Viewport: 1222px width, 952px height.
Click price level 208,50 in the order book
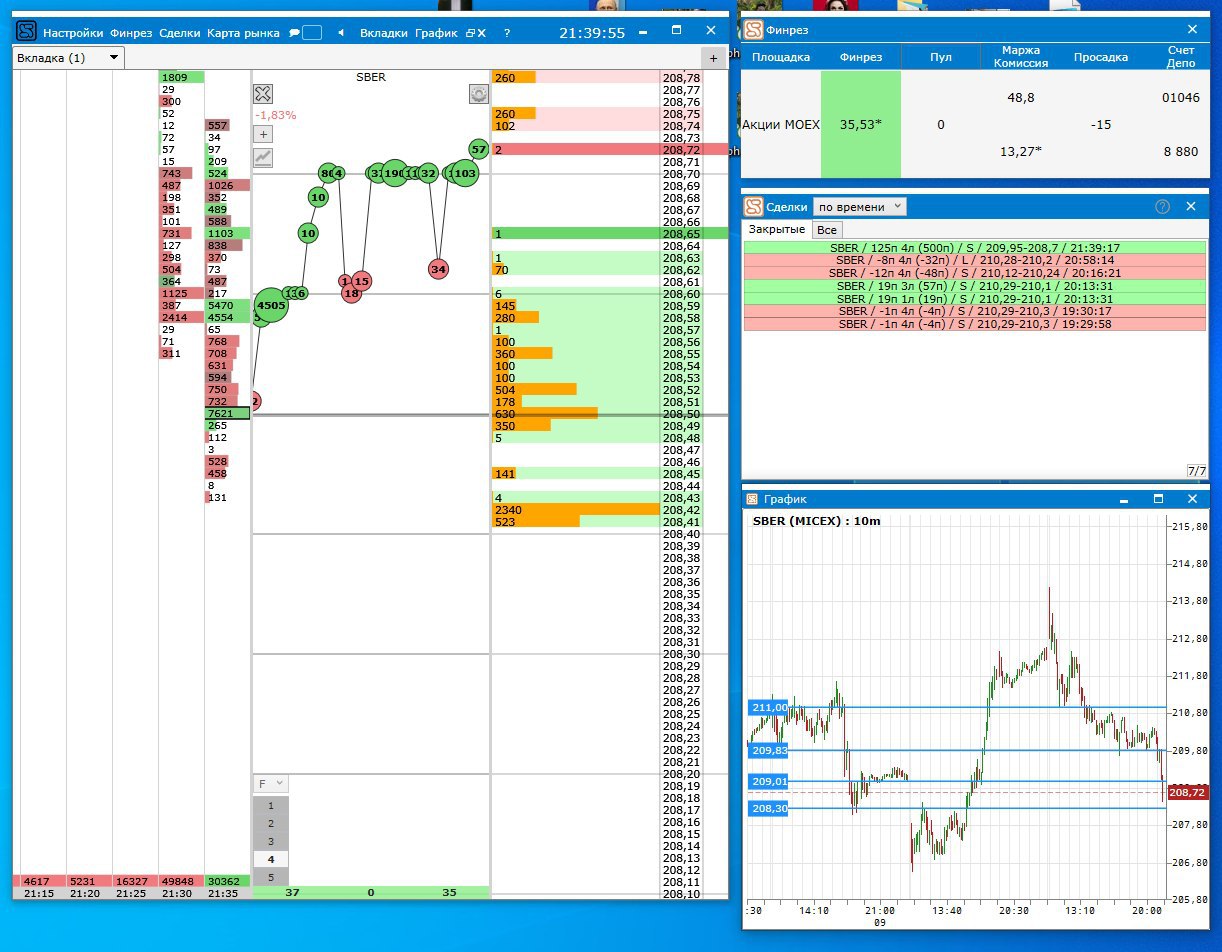(x=680, y=414)
